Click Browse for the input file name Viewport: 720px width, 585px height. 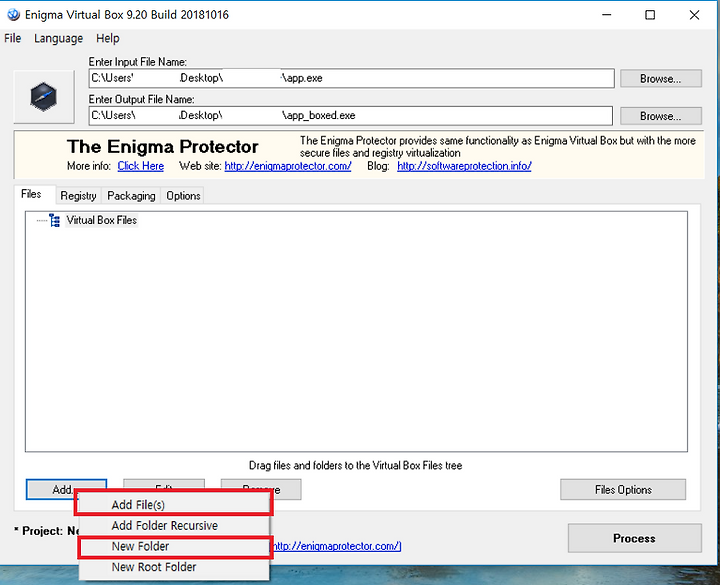(661, 79)
